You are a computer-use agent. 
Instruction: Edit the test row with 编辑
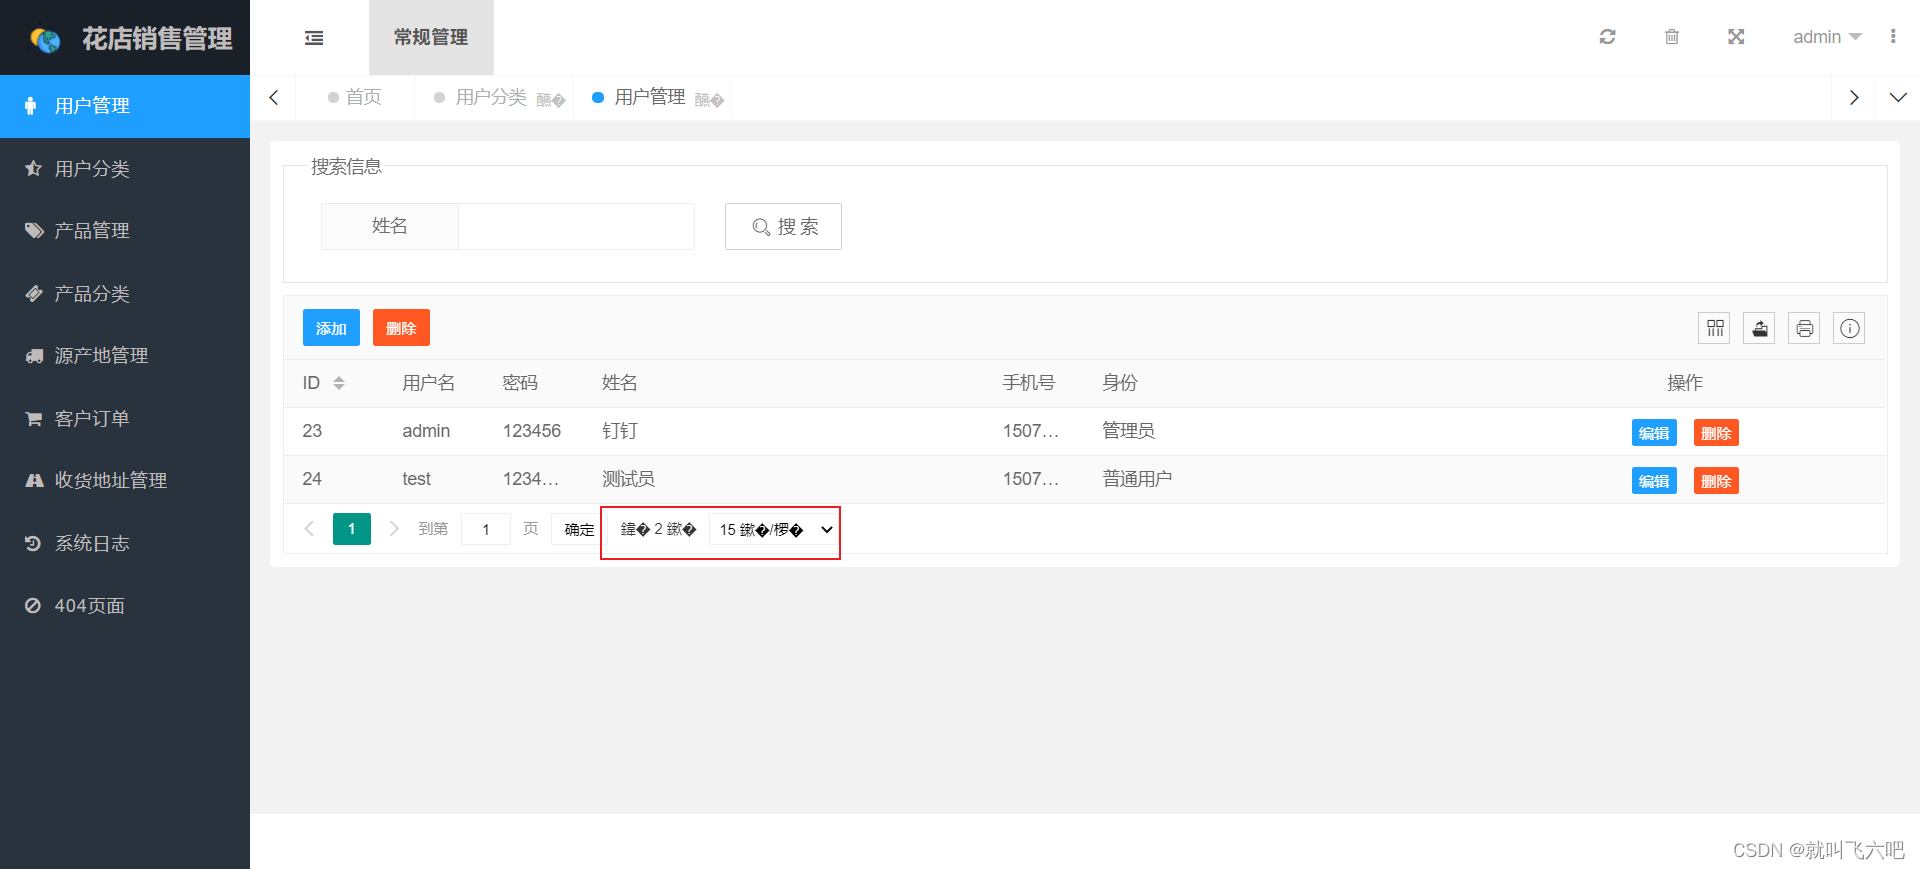pos(1654,481)
